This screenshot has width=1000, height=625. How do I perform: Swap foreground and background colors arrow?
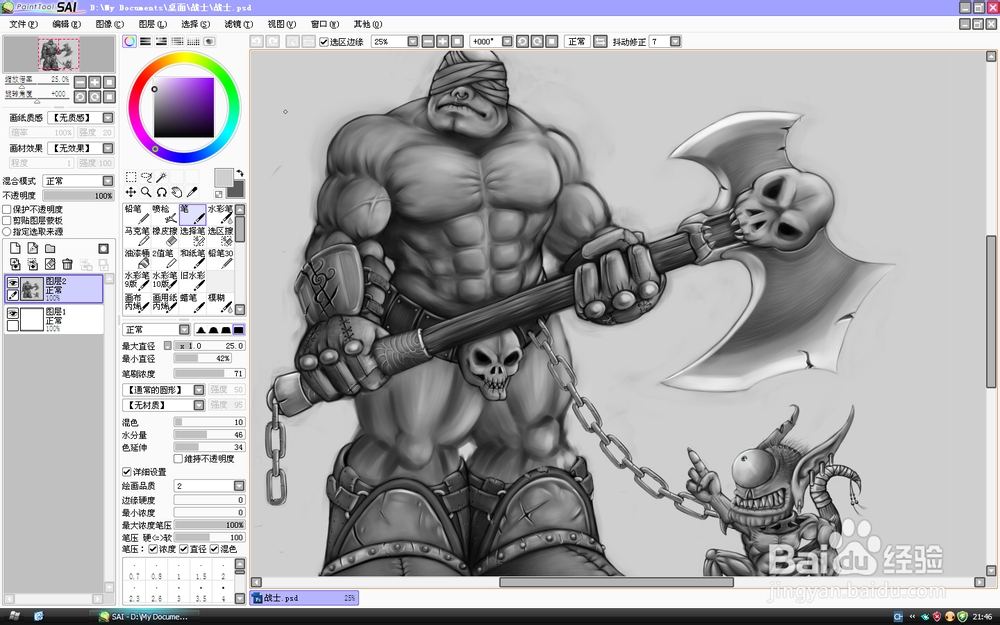coord(240,173)
